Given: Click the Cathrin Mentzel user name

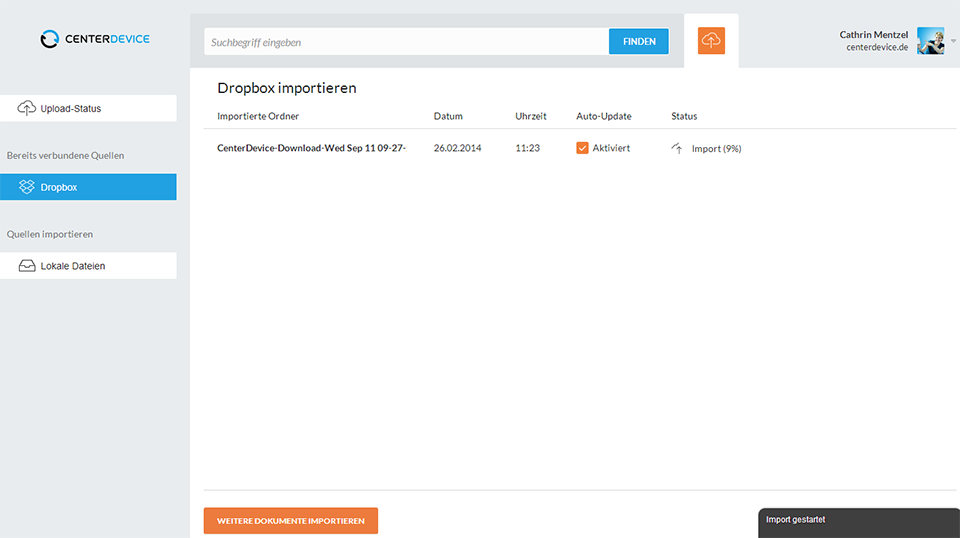Looking at the screenshot, I should click(873, 34).
